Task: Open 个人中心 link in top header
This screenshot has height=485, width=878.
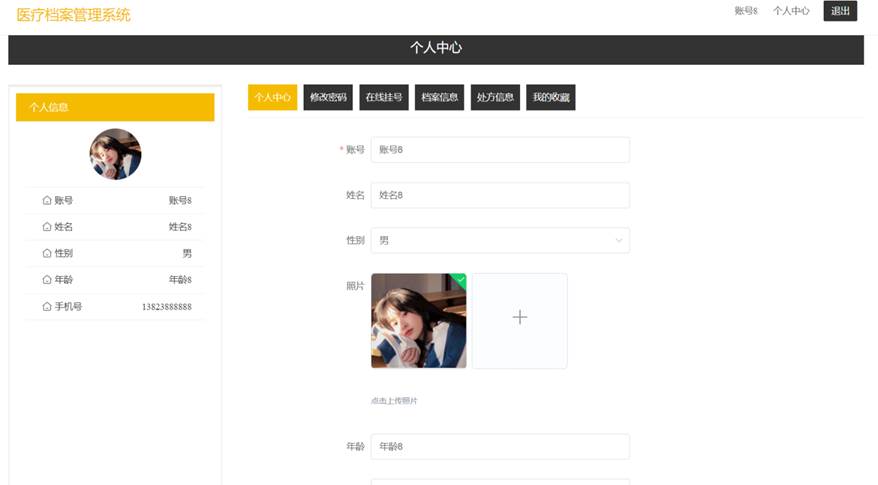Action: pos(791,11)
